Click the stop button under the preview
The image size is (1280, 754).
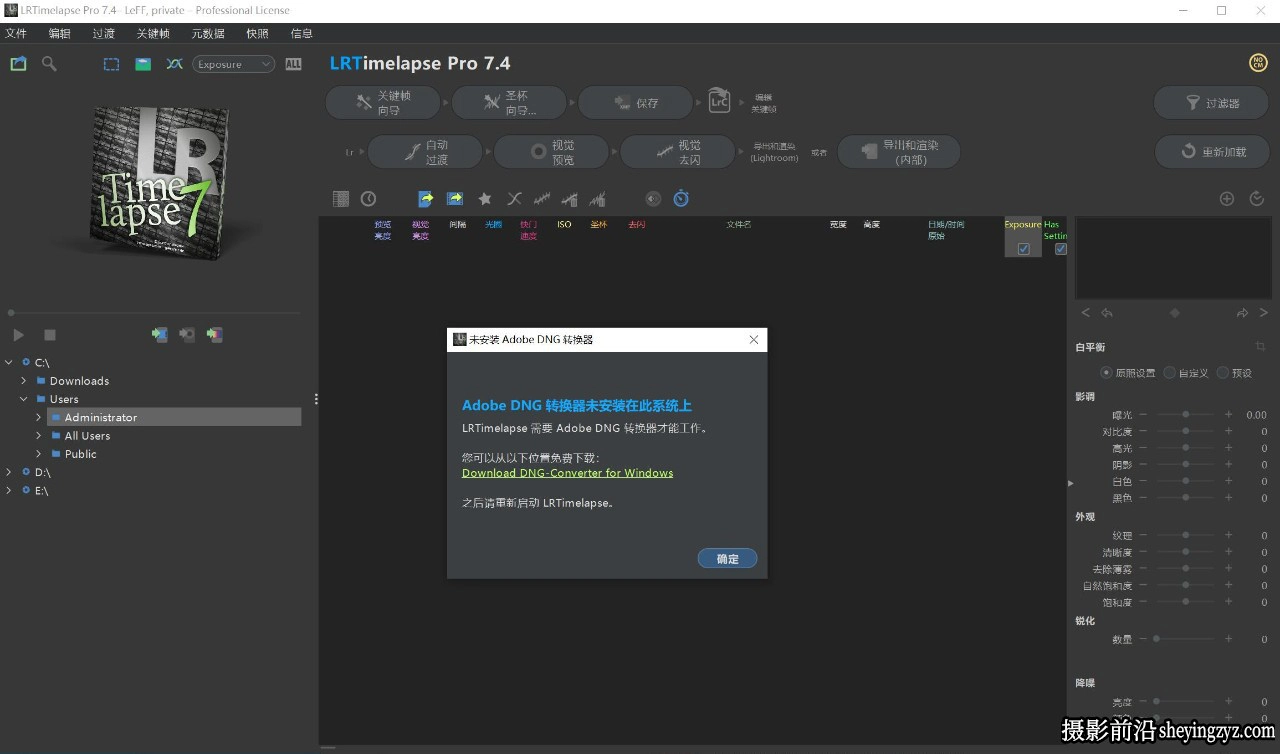point(50,335)
